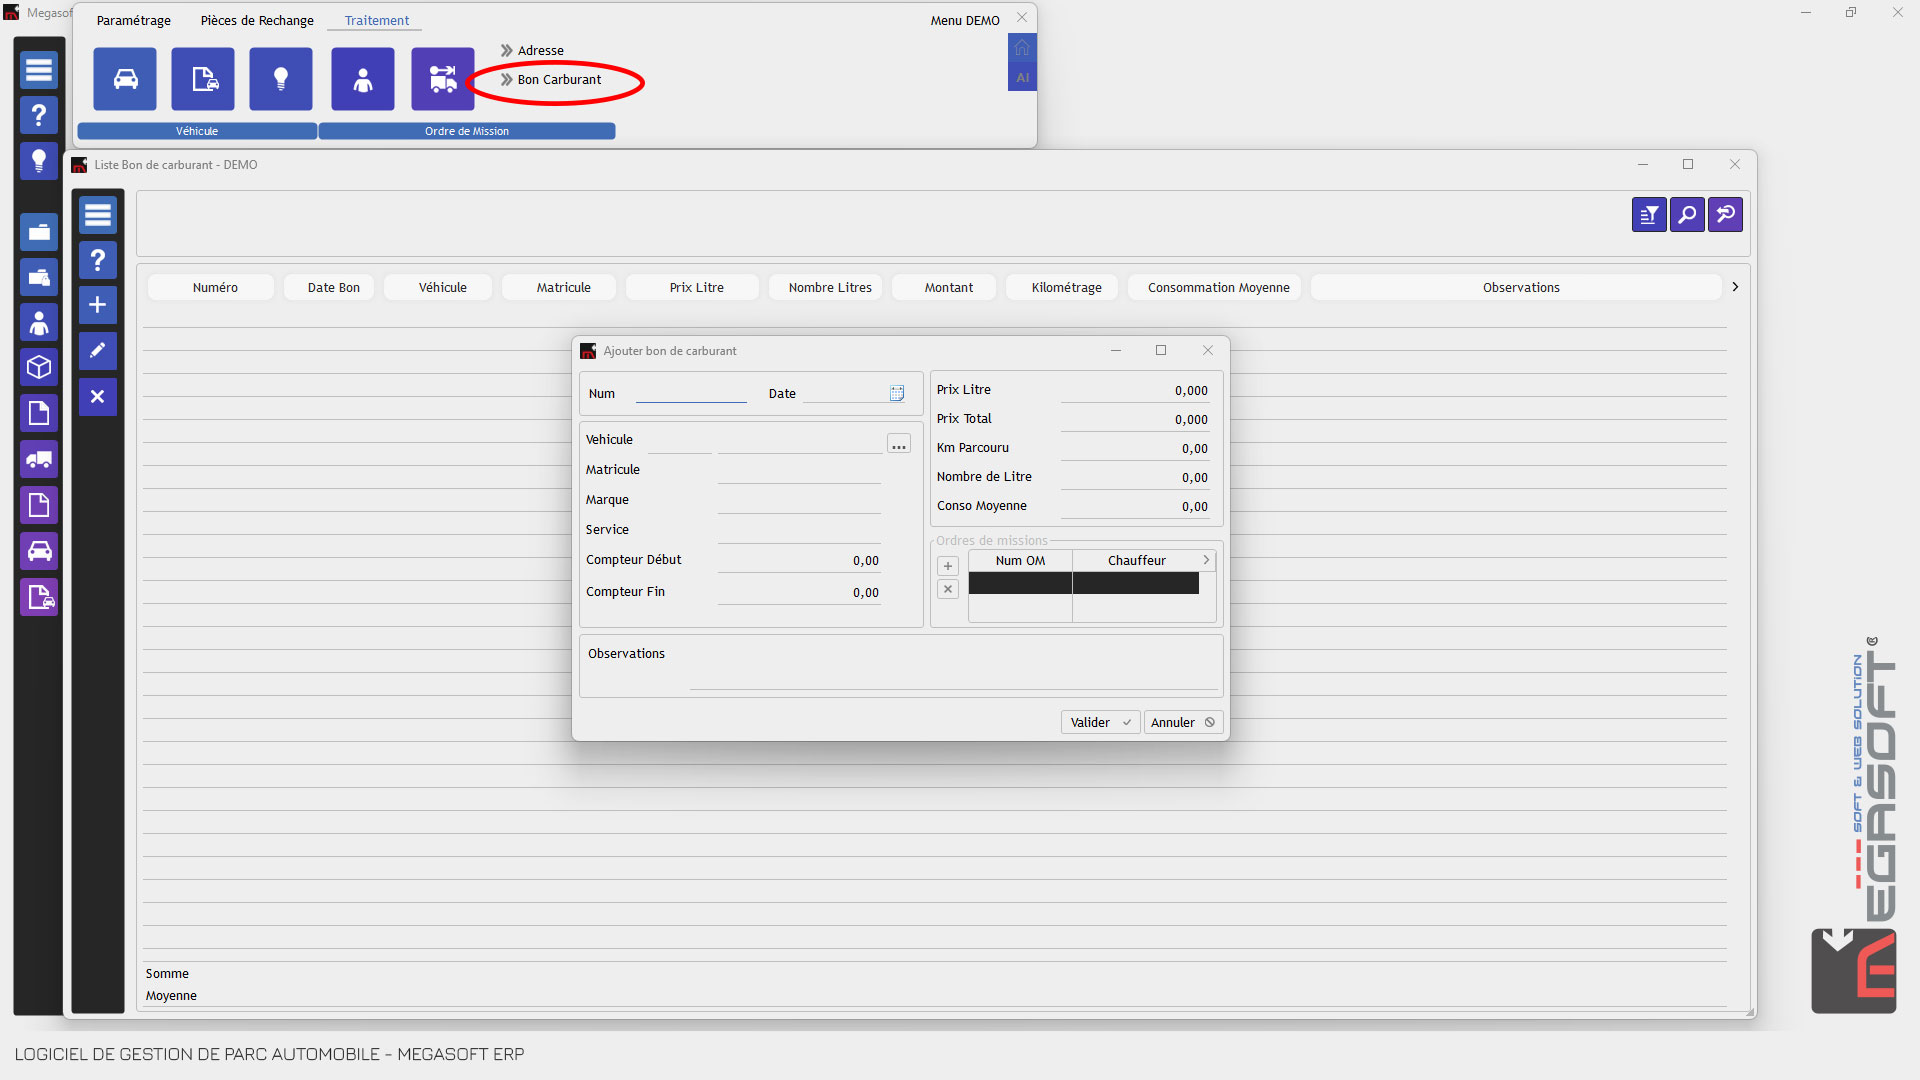The width and height of the screenshot is (1920, 1080).
Task: Open the Pièces de Rechange tab
Action: (x=257, y=21)
